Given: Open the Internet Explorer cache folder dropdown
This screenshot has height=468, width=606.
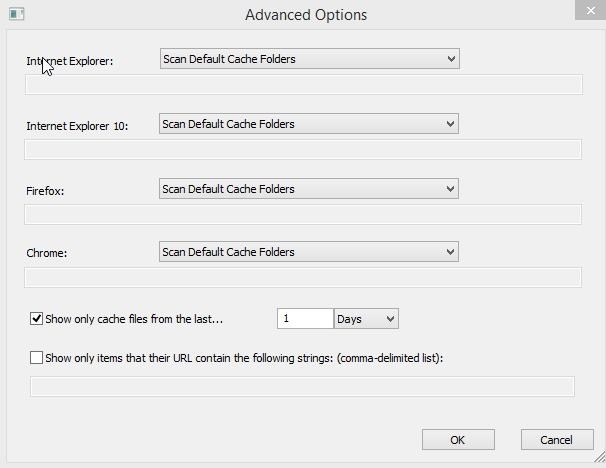Looking at the screenshot, I should 309,59.
